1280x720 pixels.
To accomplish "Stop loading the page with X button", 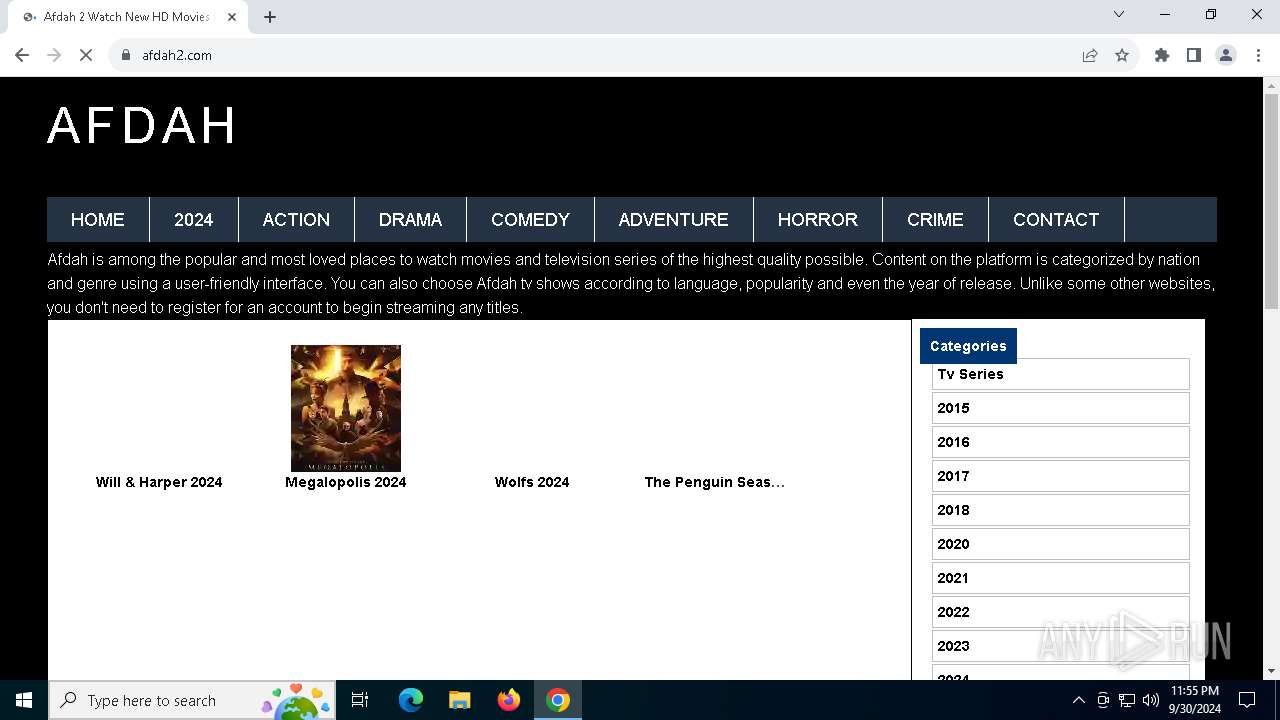I will click(x=86, y=55).
